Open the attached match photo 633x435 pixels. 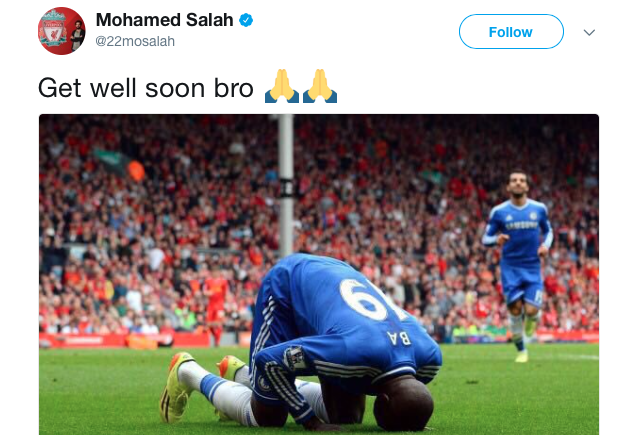319,274
